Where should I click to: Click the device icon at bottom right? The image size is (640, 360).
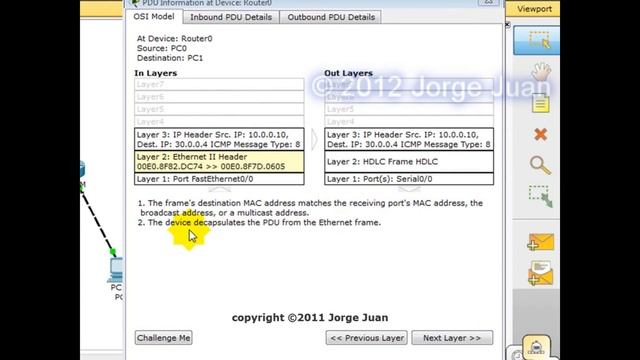(536, 347)
